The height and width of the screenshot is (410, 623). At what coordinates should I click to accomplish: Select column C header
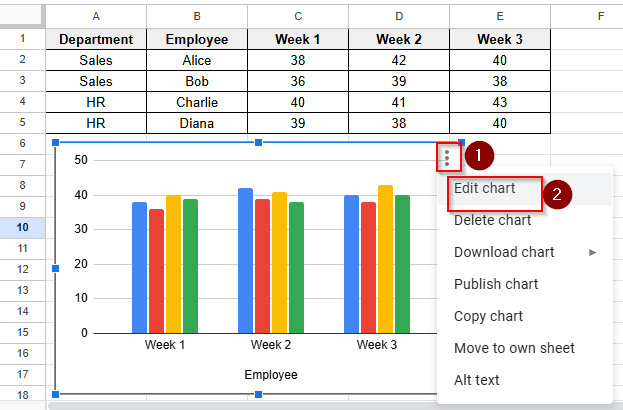tap(298, 16)
